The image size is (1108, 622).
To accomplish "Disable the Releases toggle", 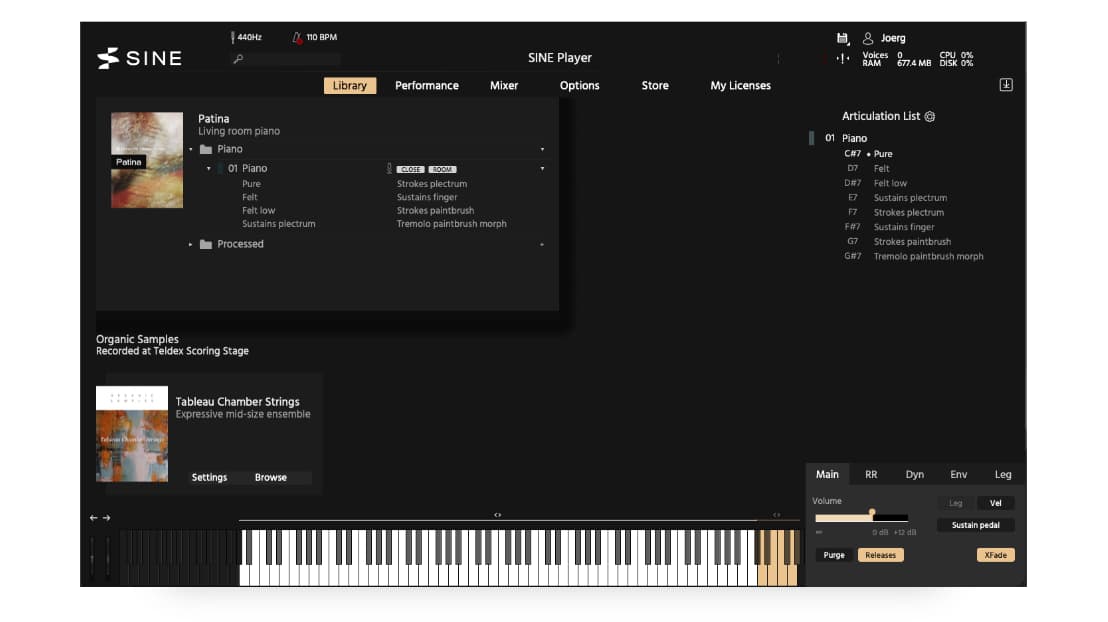I will [x=880, y=554].
